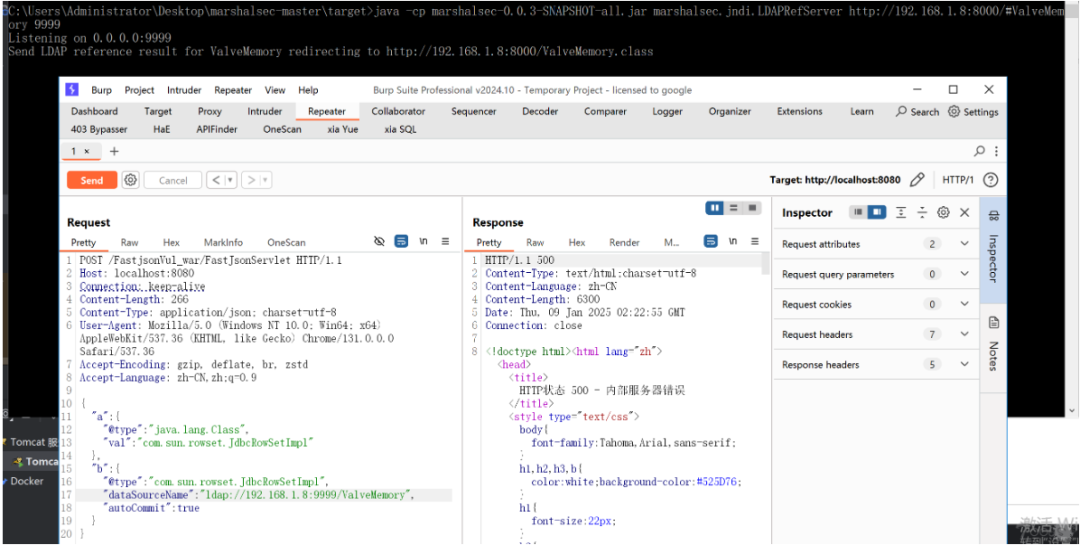Add a new Repeater tab
This screenshot has height=545, width=1080.
(x=114, y=151)
